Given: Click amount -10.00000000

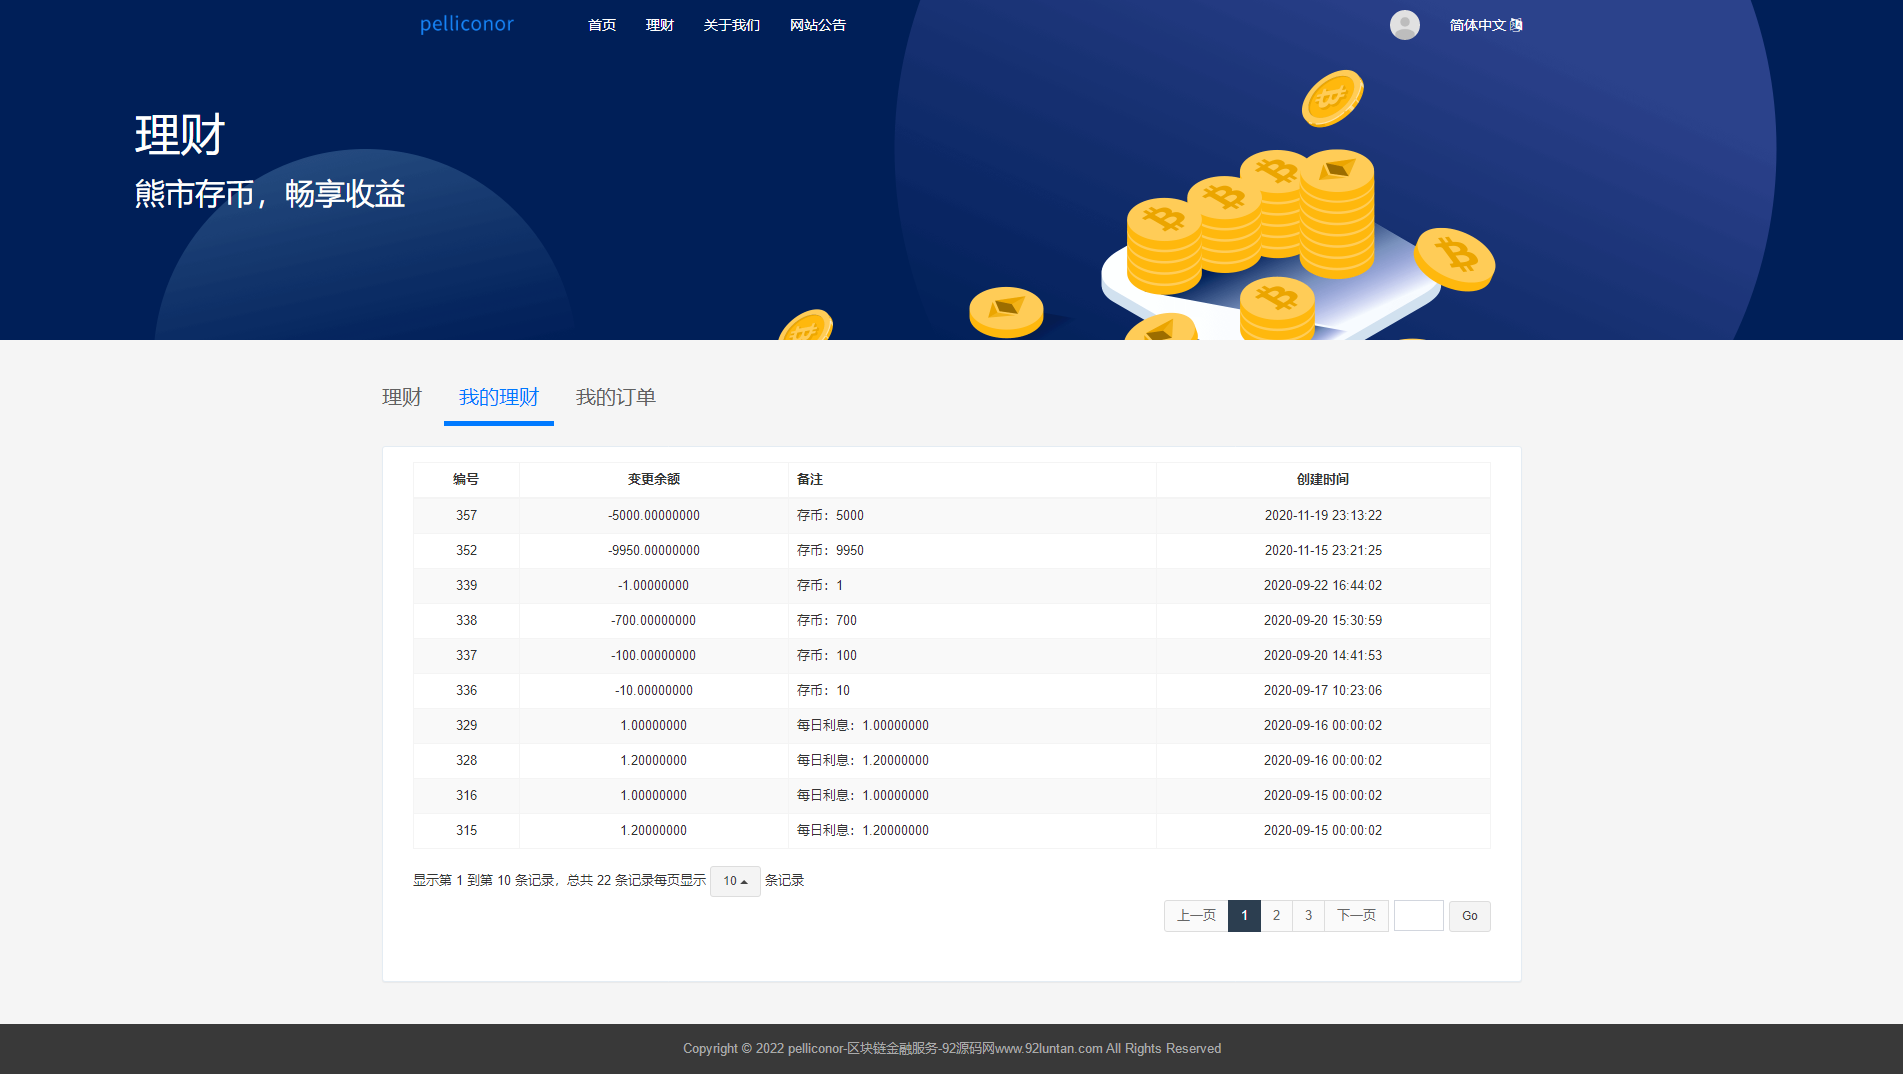Looking at the screenshot, I should pos(654,691).
